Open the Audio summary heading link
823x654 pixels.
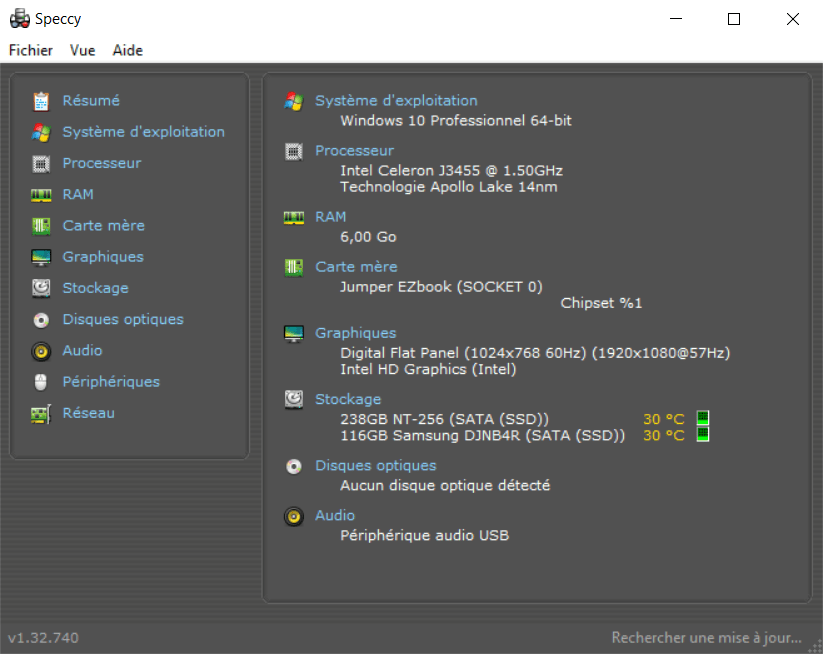[x=335, y=515]
